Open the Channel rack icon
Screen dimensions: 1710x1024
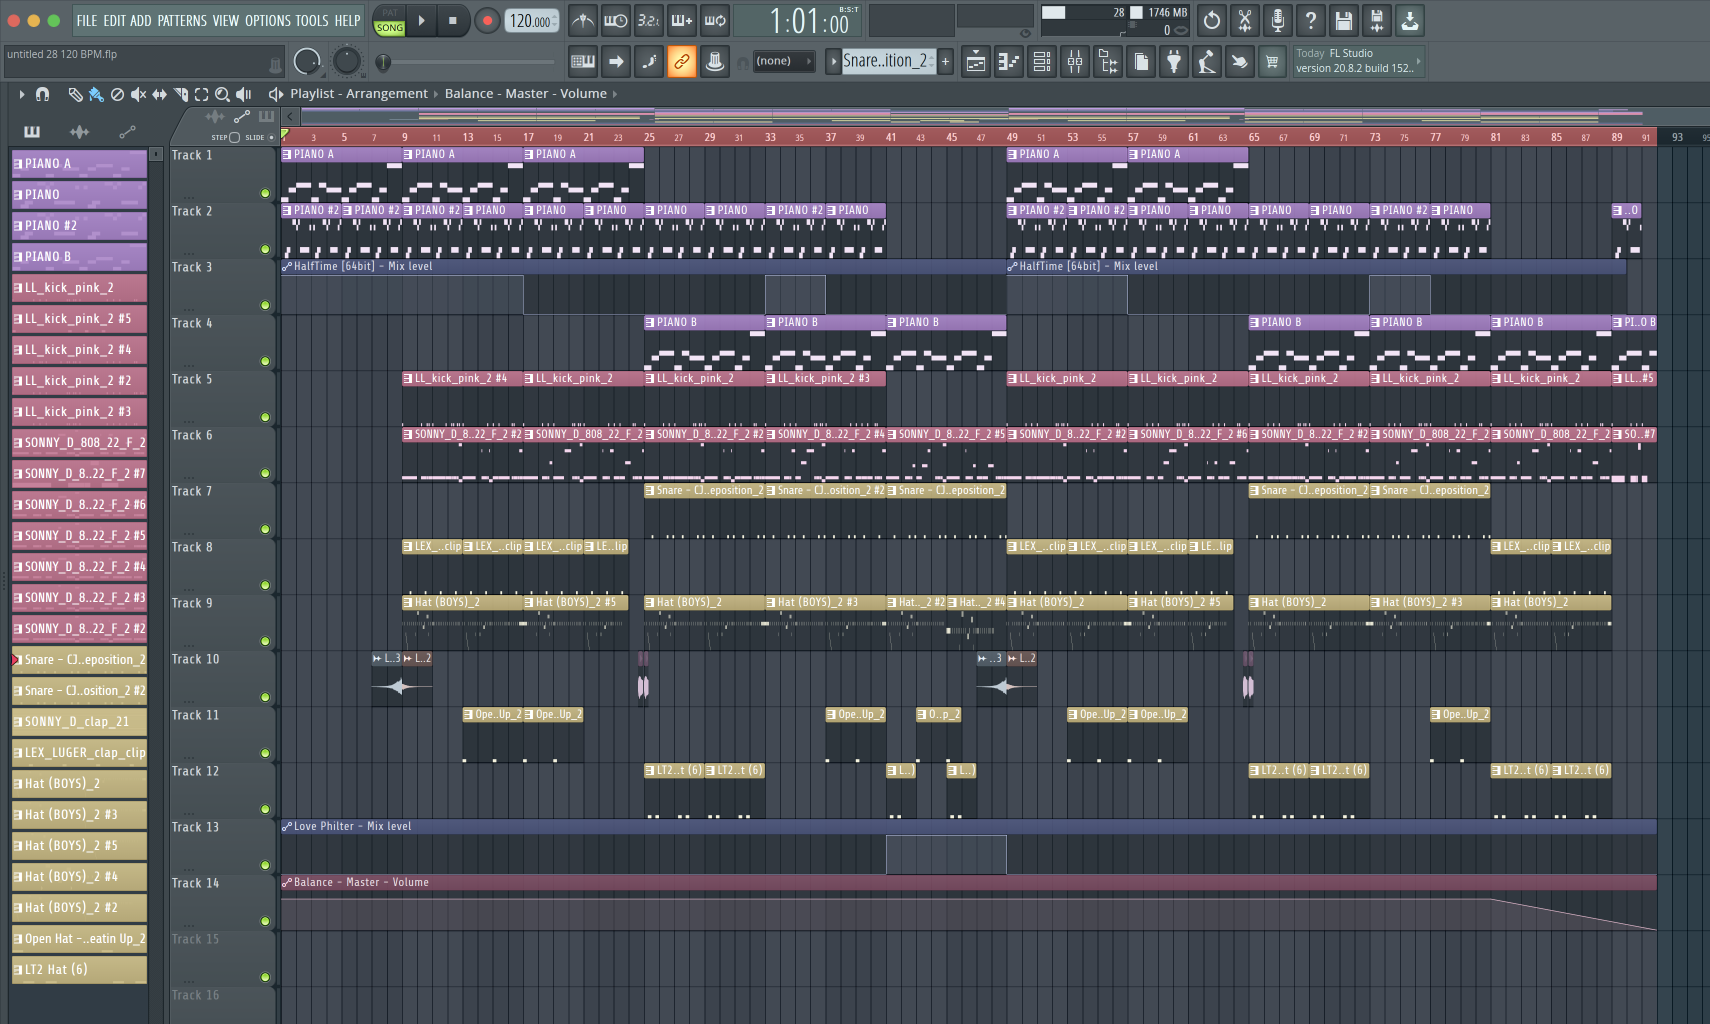(1042, 62)
